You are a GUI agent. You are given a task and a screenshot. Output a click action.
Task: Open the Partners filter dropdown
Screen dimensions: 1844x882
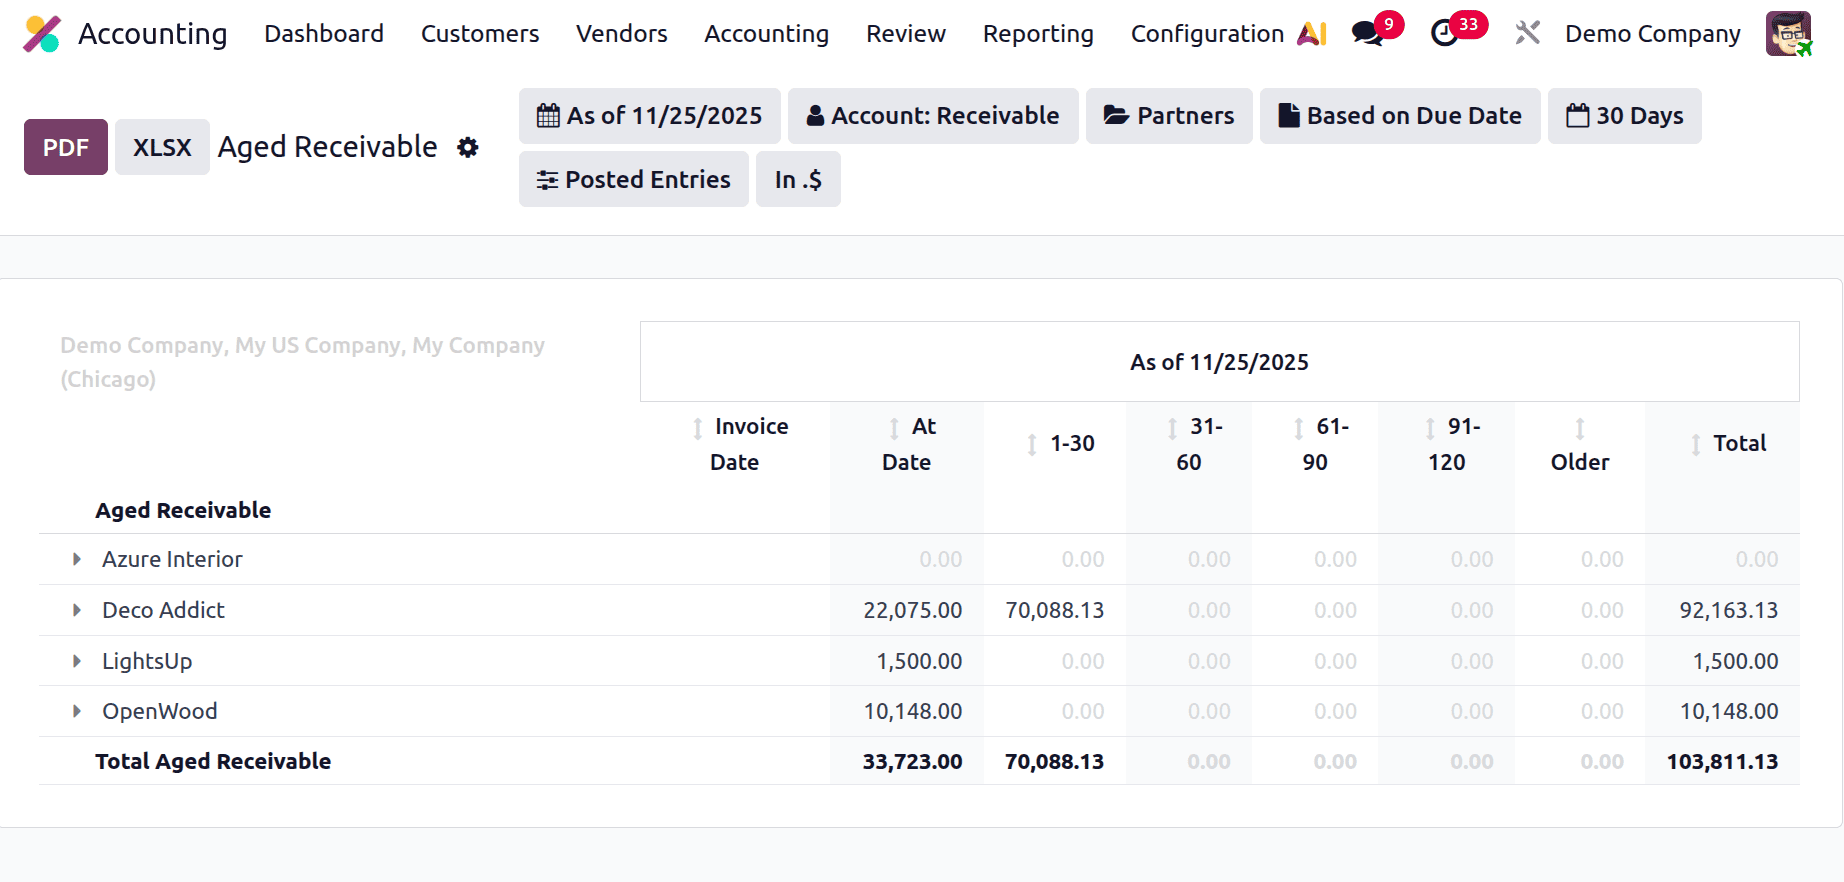(1169, 116)
